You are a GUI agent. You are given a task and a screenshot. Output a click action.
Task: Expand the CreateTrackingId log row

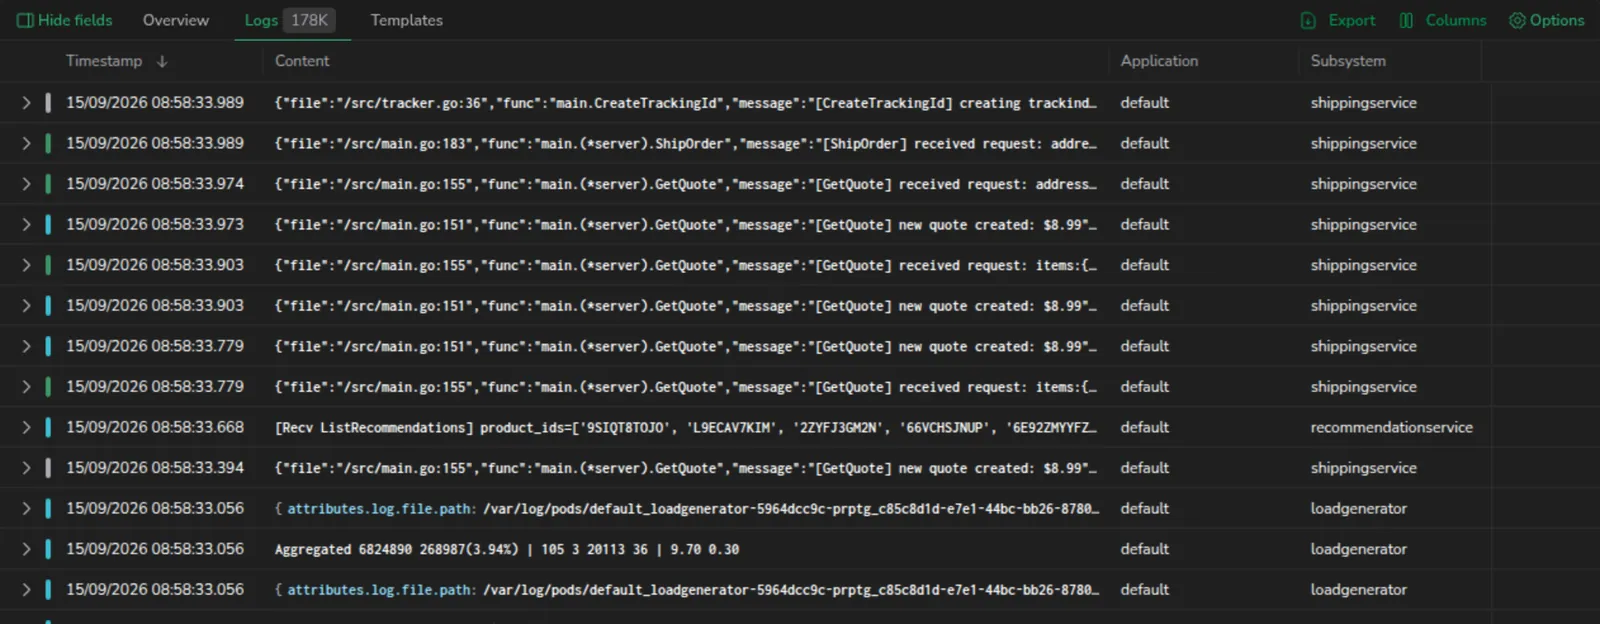click(x=26, y=103)
